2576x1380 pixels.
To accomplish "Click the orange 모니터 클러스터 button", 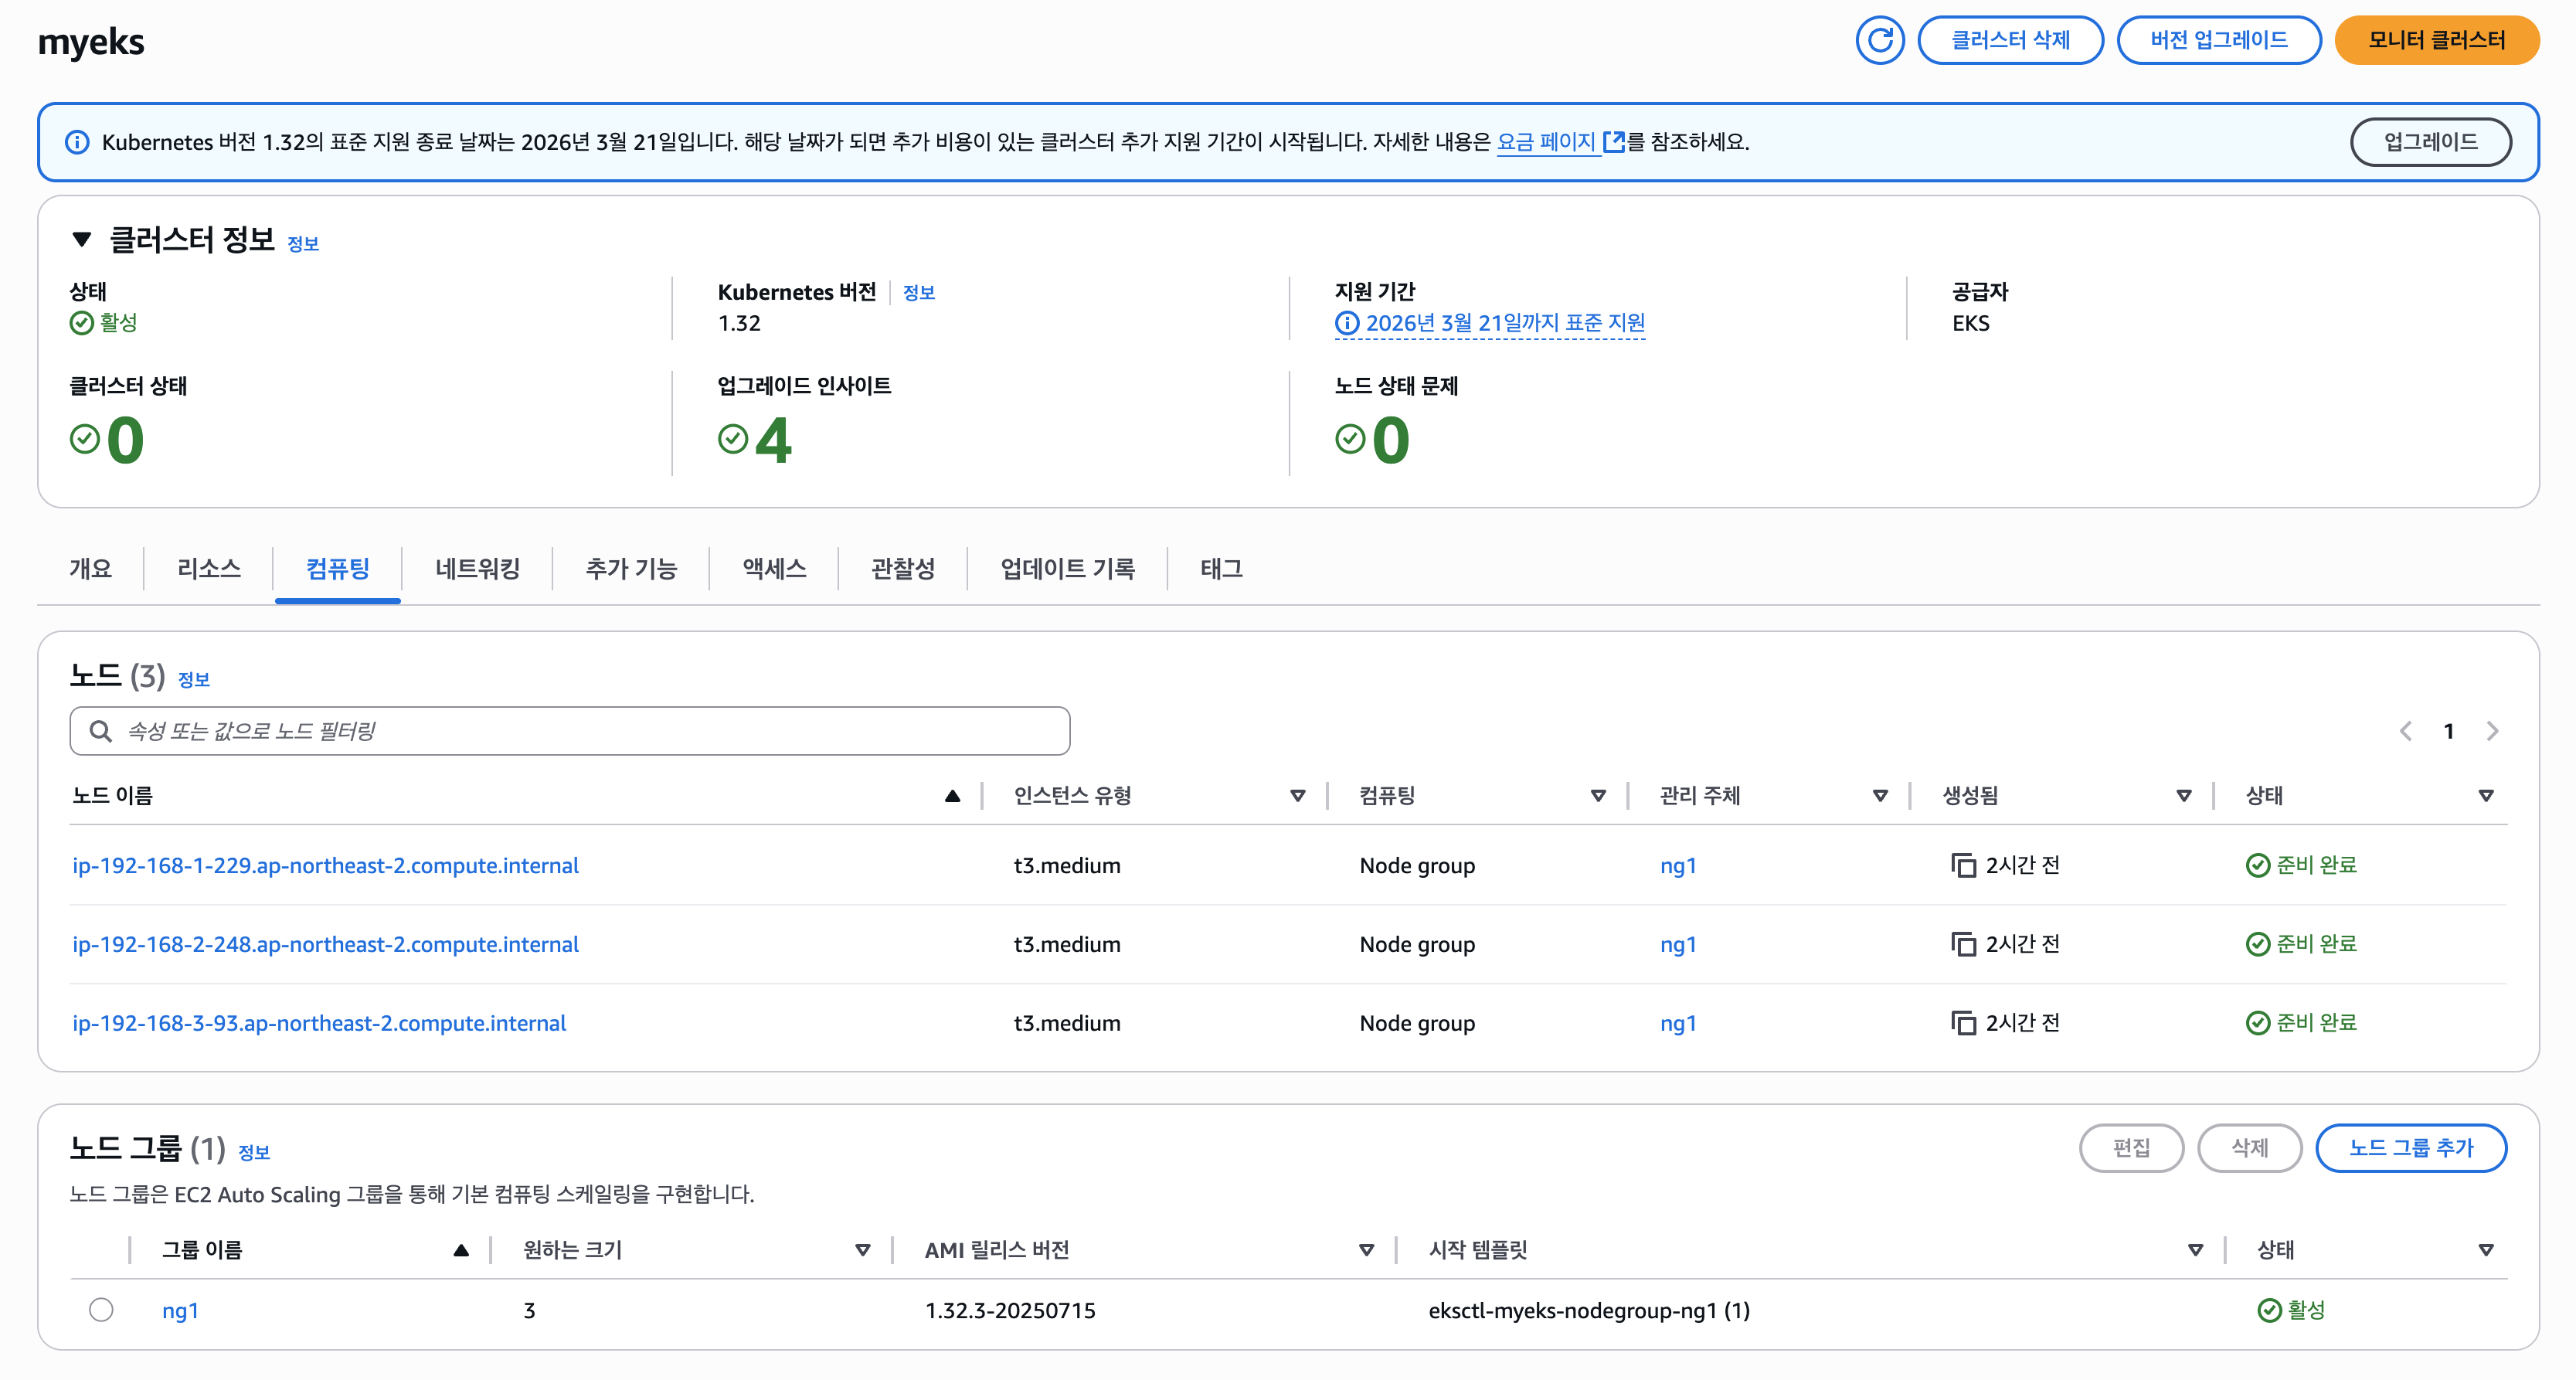I will click(x=2436, y=41).
